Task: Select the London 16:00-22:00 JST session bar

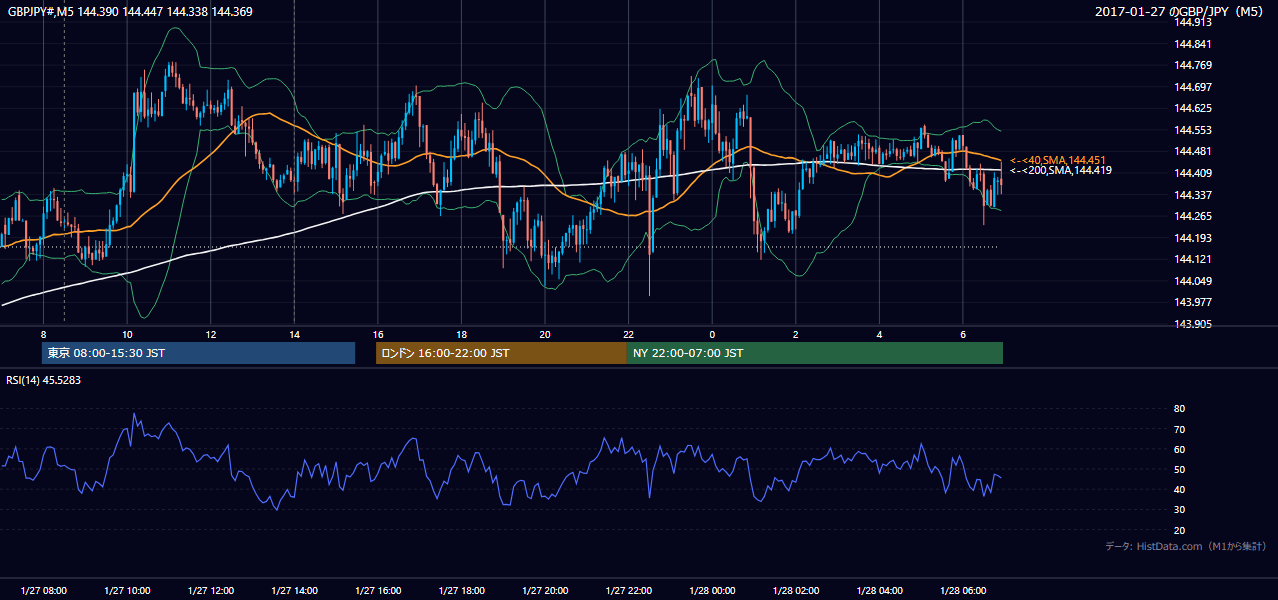Action: pos(501,353)
